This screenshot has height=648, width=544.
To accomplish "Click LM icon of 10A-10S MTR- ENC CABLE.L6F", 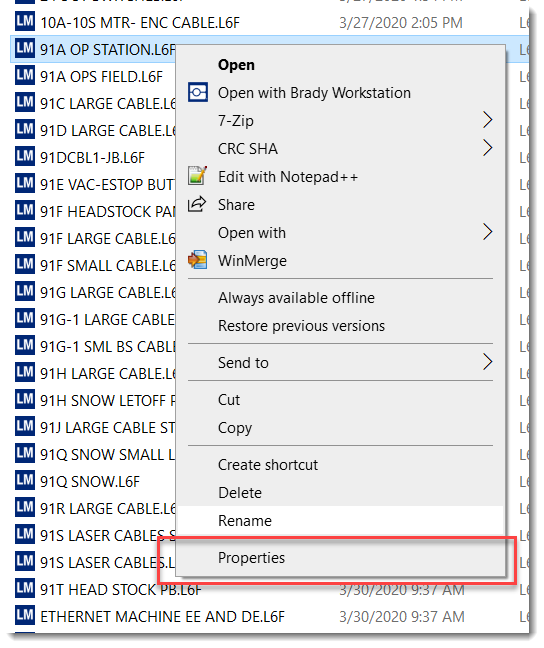I will (24, 21).
